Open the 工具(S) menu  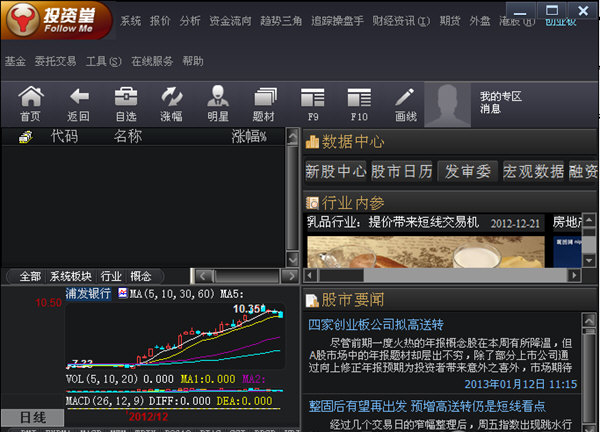pyautogui.click(x=103, y=61)
